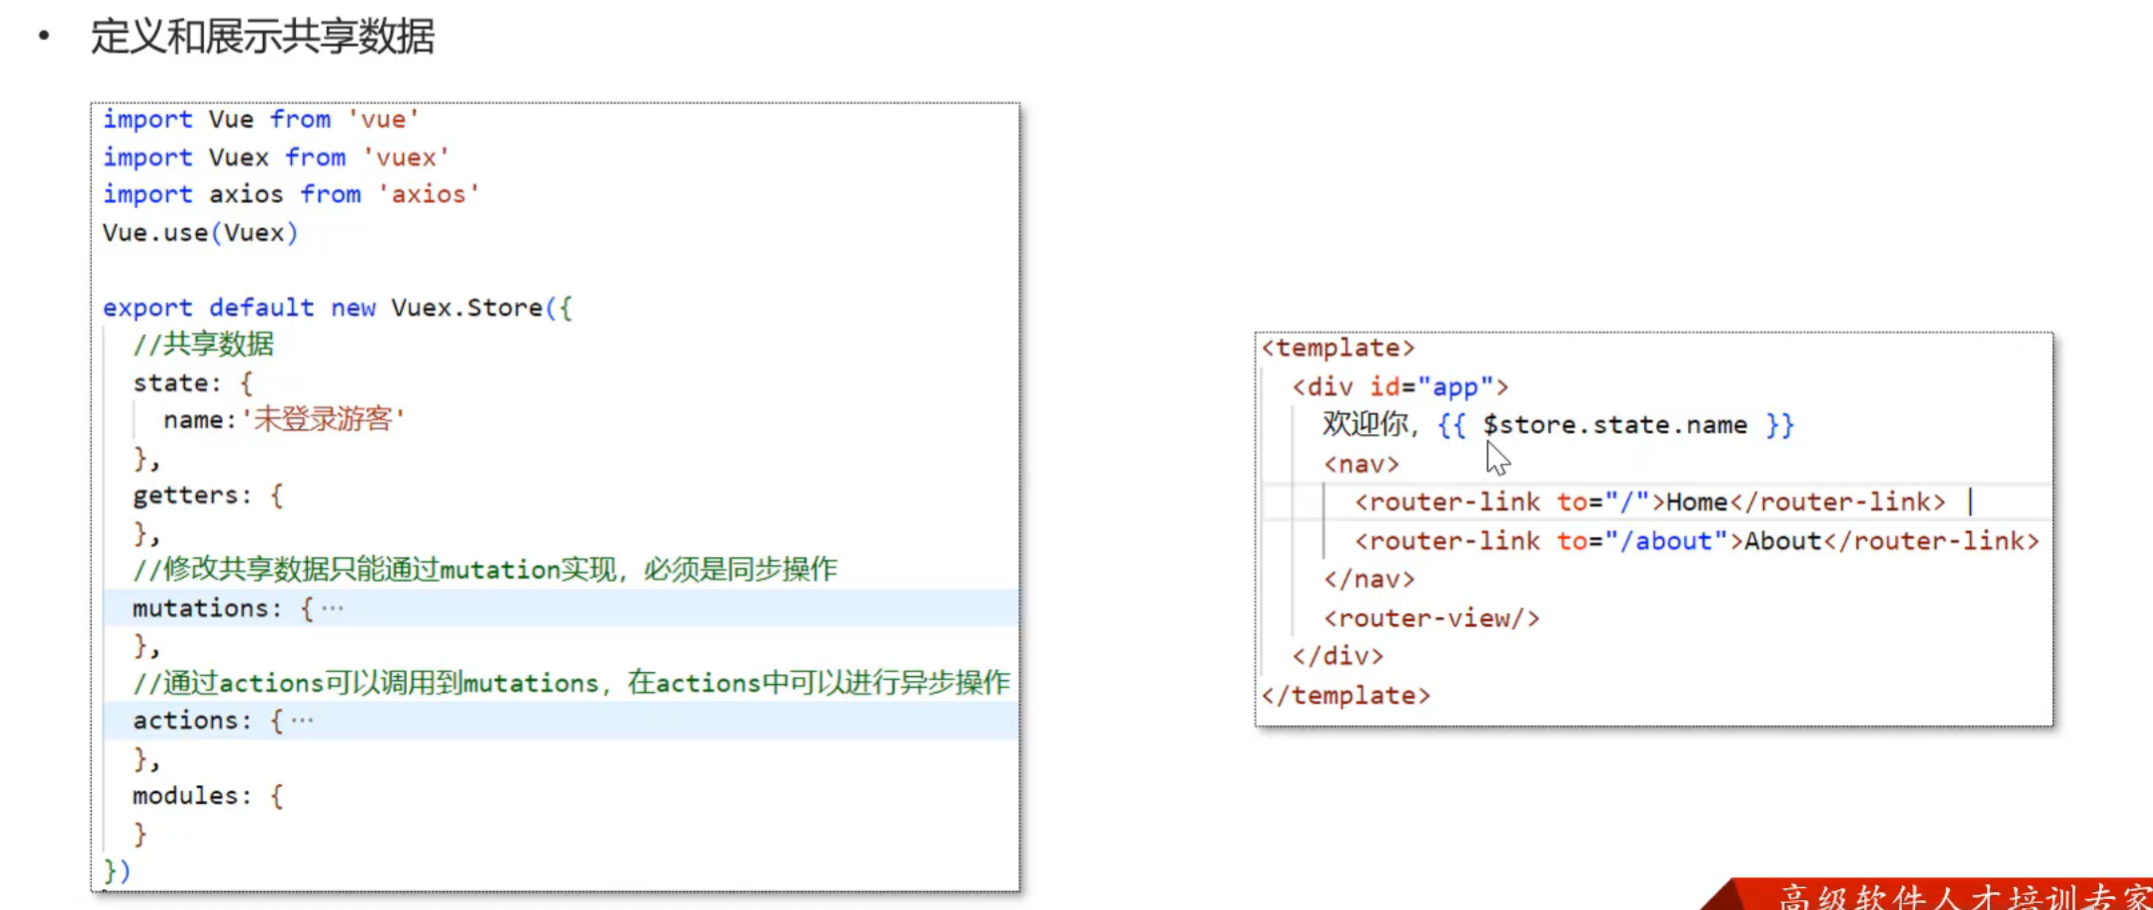Image resolution: width=2153 pixels, height=910 pixels.
Task: Click the closing </nav> tag
Action: click(1369, 579)
